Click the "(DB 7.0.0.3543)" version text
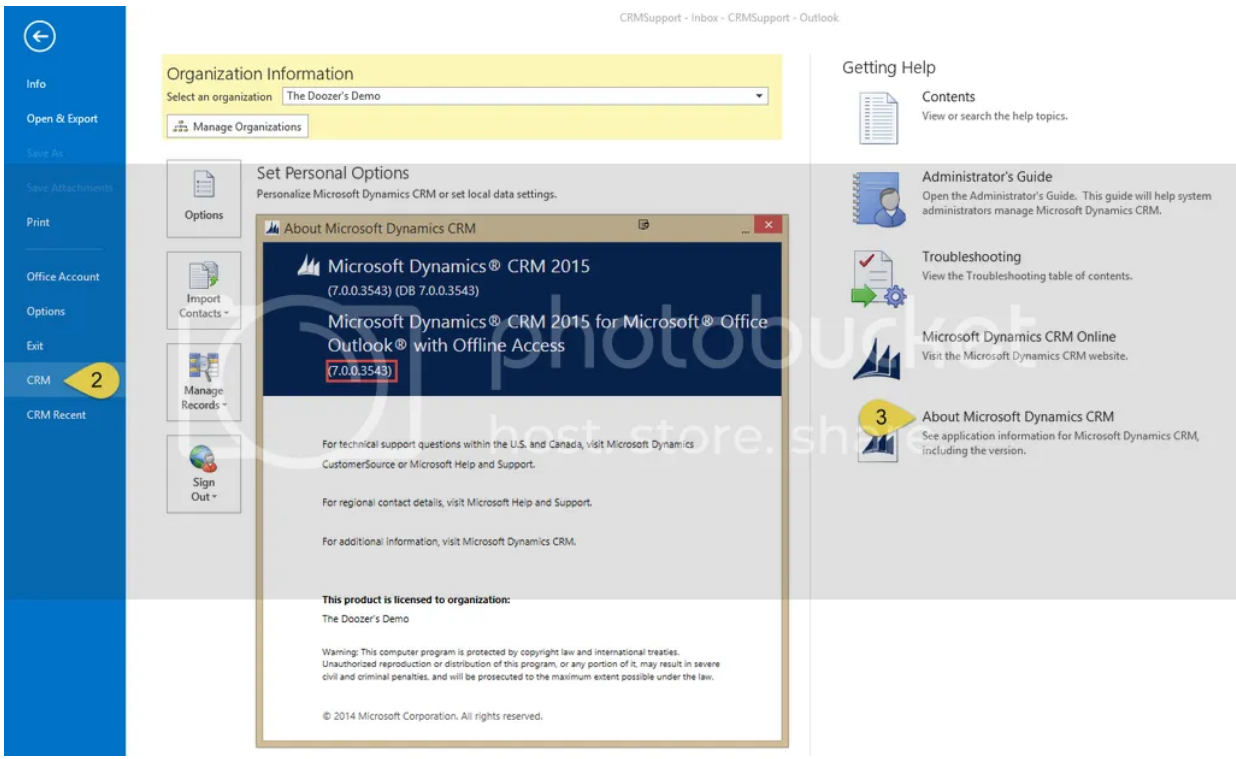1236x759 pixels. coord(437,290)
